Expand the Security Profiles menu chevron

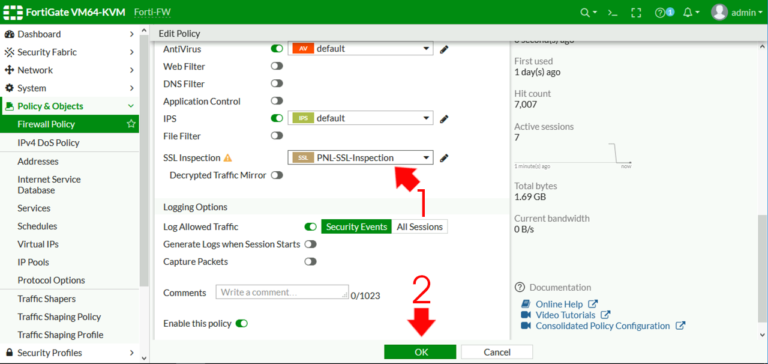[x=131, y=353]
